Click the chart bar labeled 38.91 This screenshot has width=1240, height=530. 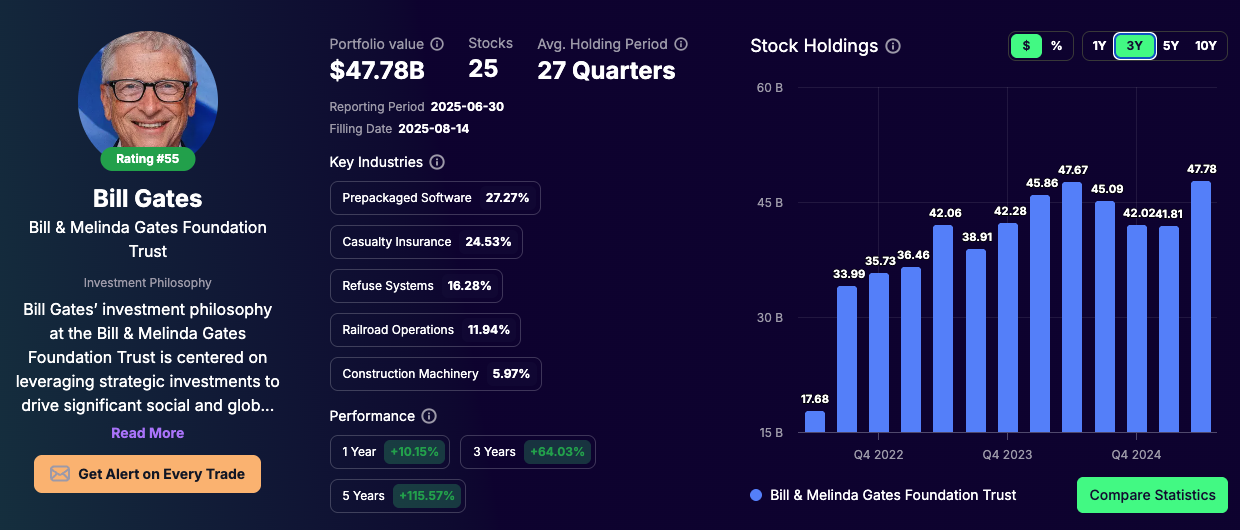pos(976,340)
